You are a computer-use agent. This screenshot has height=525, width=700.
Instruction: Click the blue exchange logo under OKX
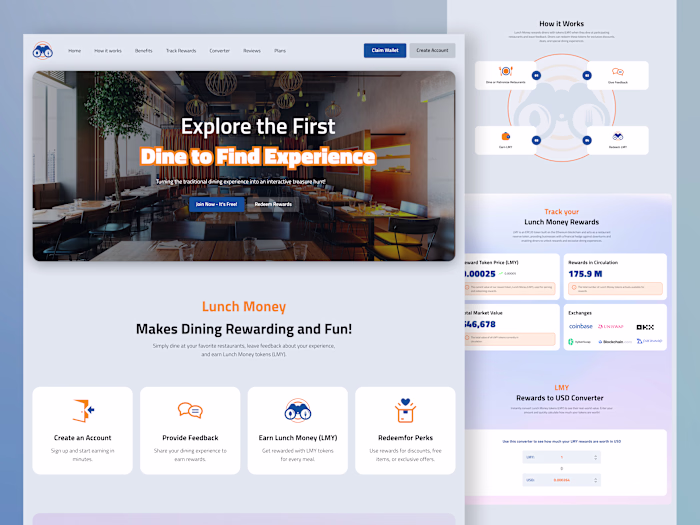[650, 341]
